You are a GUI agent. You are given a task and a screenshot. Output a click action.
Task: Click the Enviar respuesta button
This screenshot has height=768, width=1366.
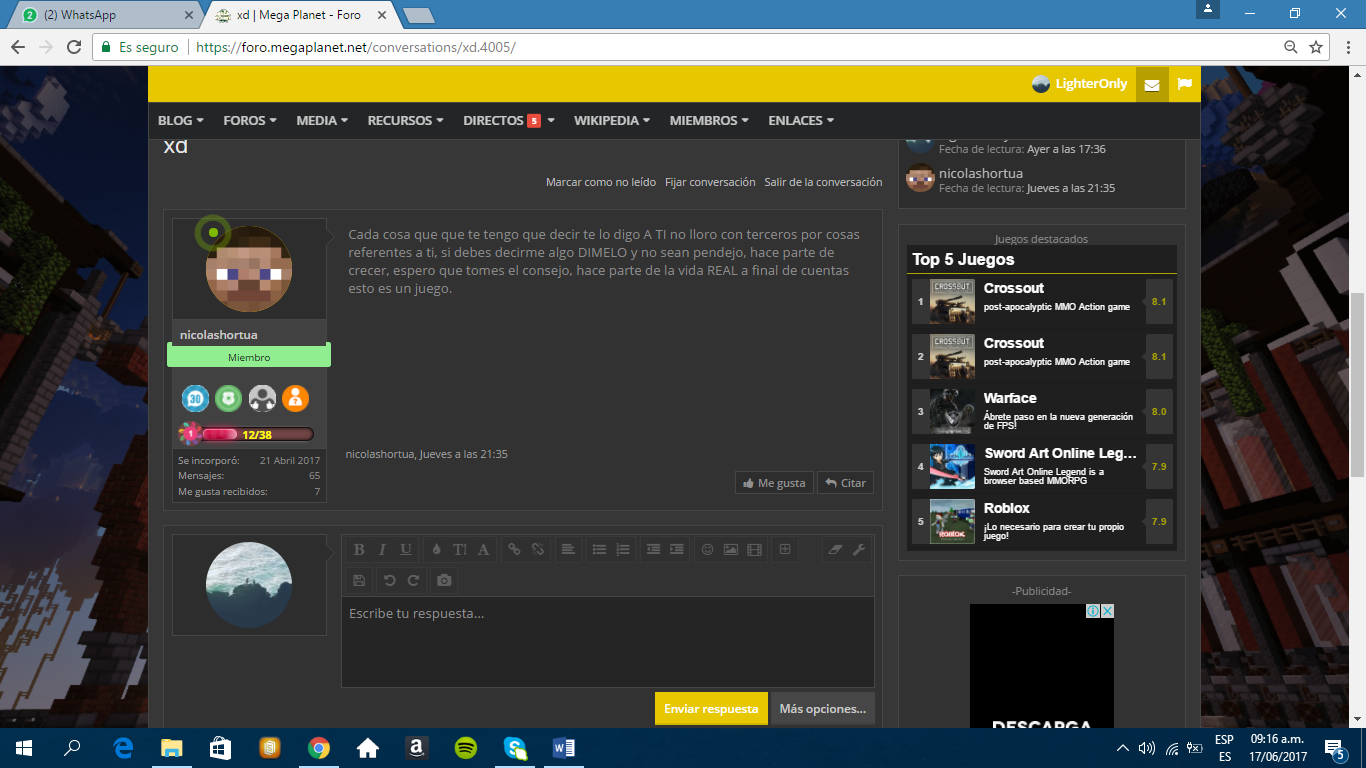pyautogui.click(x=711, y=709)
